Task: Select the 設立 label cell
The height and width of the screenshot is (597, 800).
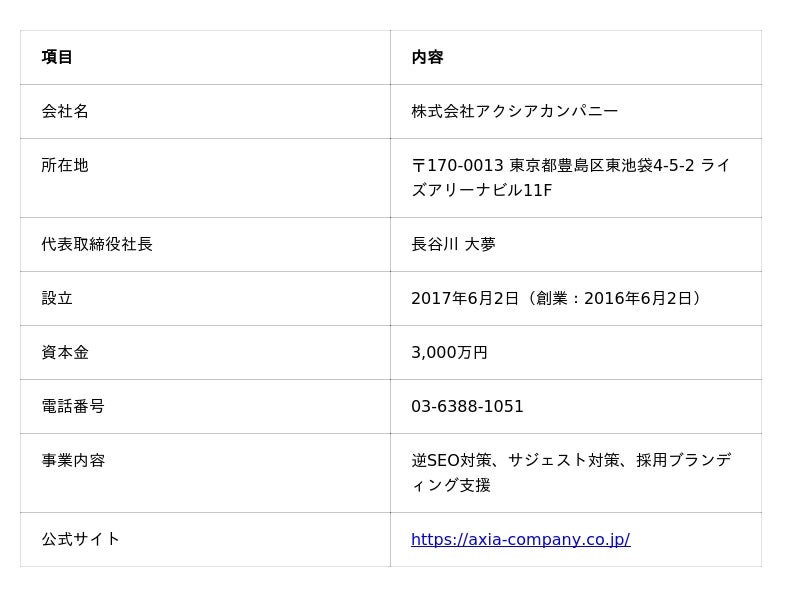Action: pyautogui.click(x=57, y=298)
